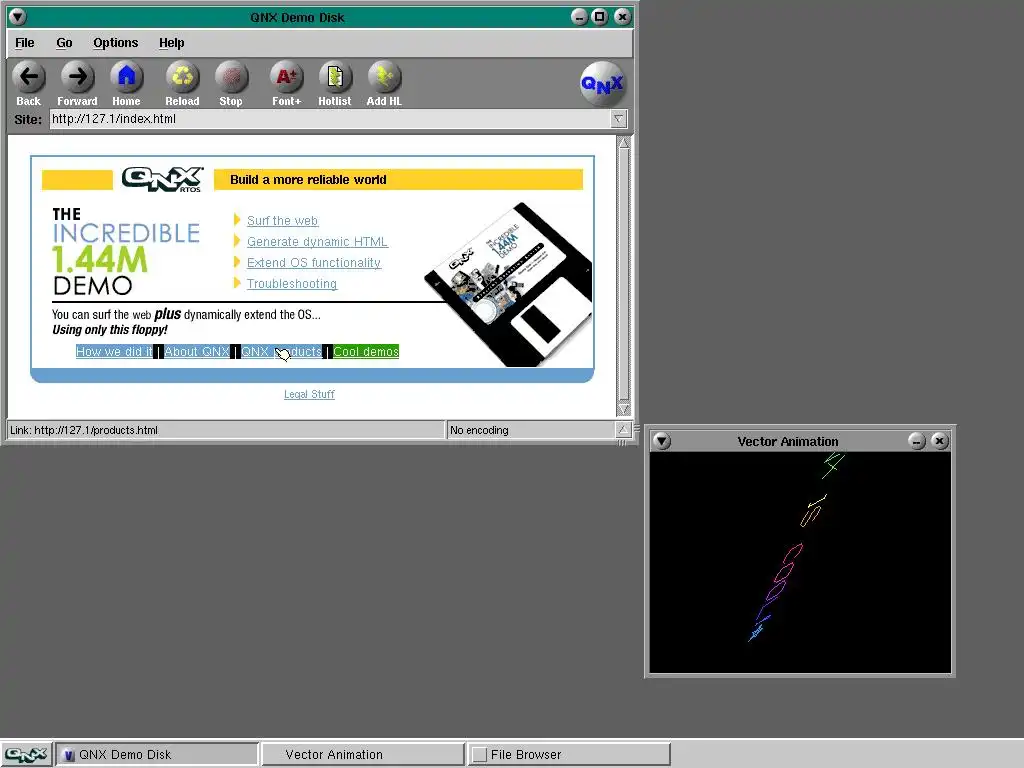This screenshot has height=768, width=1024.
Task: Open the Hotlist icon
Action: point(335,77)
